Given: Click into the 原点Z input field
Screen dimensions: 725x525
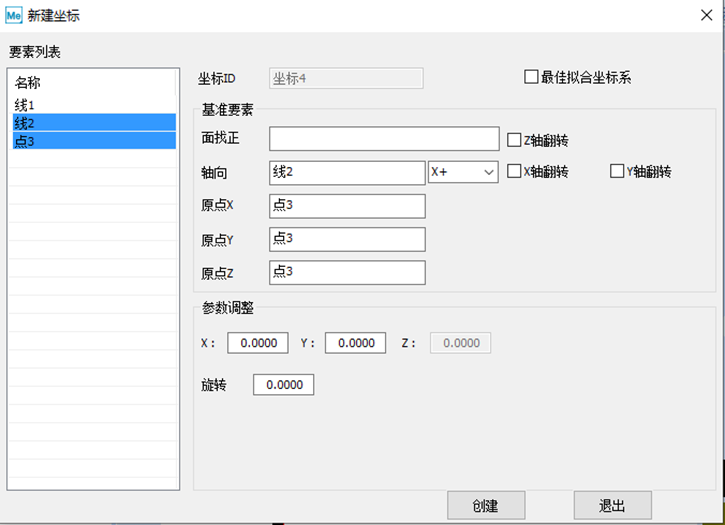Looking at the screenshot, I should pyautogui.click(x=347, y=272).
